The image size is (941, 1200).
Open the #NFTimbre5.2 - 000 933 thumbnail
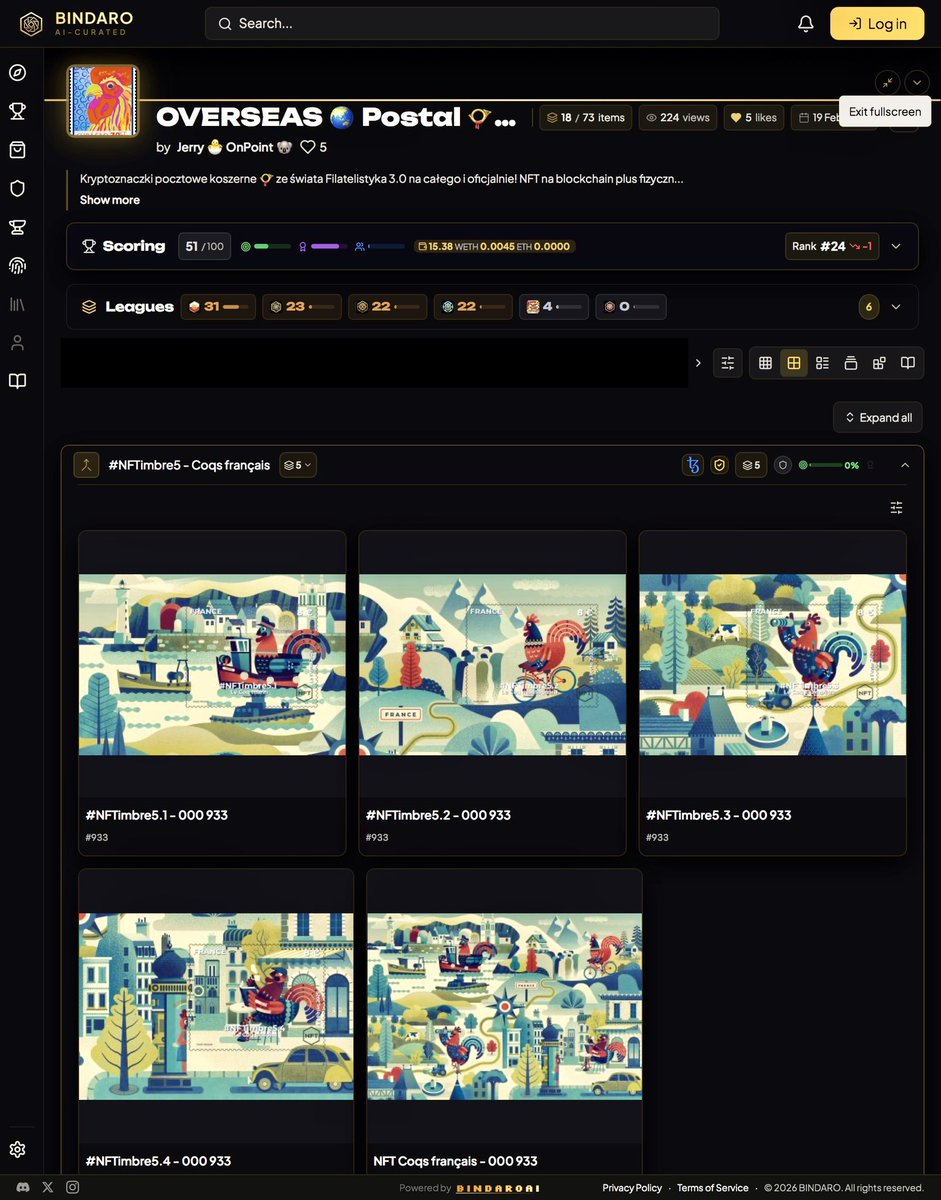pyautogui.click(x=492, y=664)
